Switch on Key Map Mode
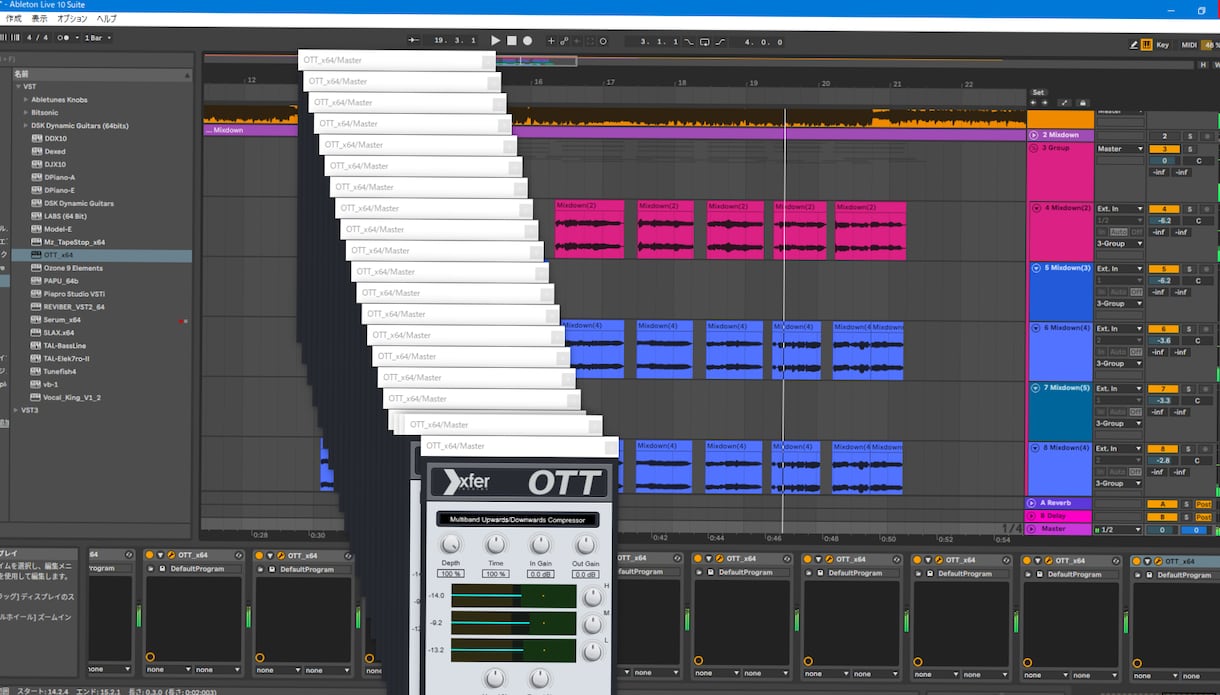Image resolution: width=1220 pixels, height=695 pixels. tap(1162, 44)
